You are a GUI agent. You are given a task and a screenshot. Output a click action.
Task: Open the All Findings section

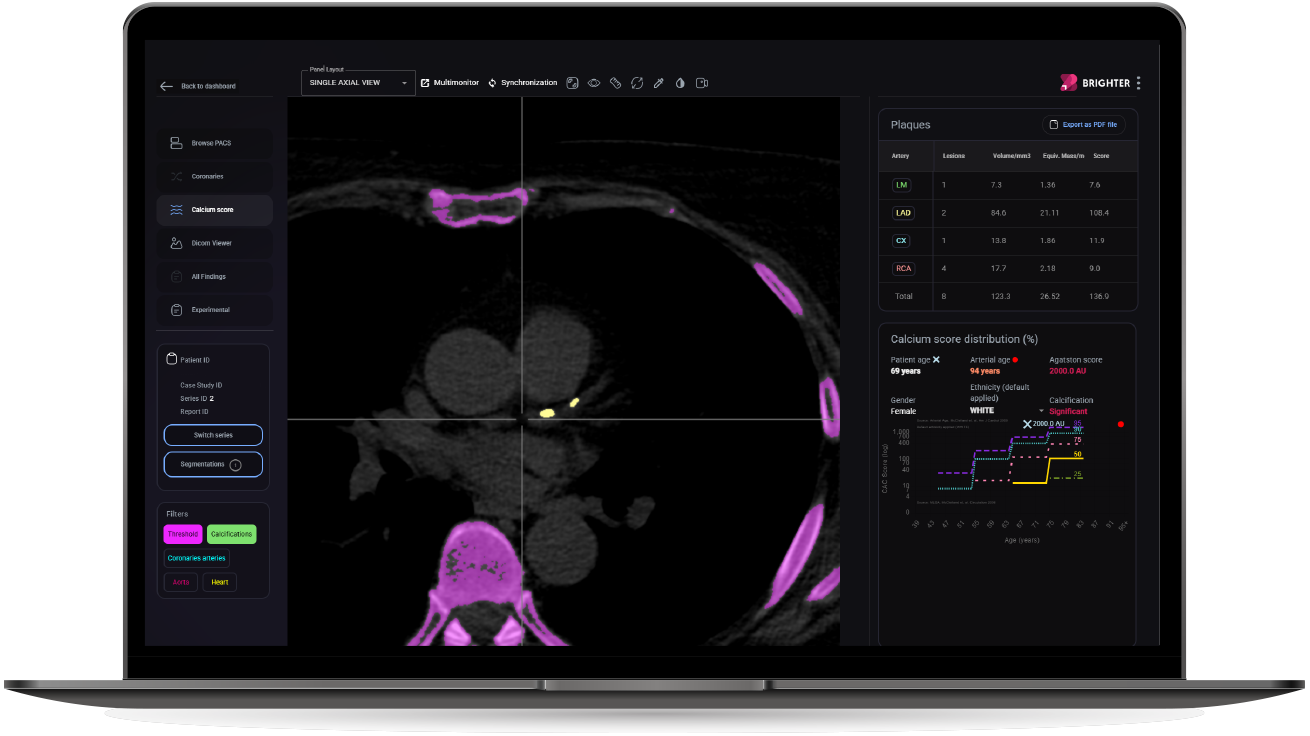(214, 276)
